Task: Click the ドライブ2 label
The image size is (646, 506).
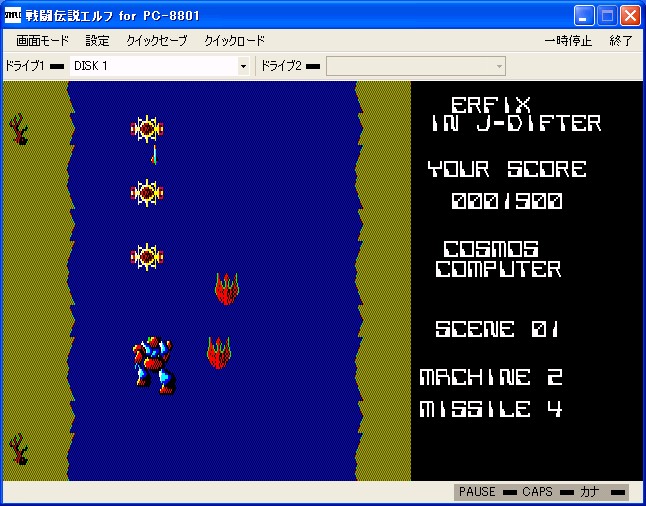Action: click(x=281, y=66)
